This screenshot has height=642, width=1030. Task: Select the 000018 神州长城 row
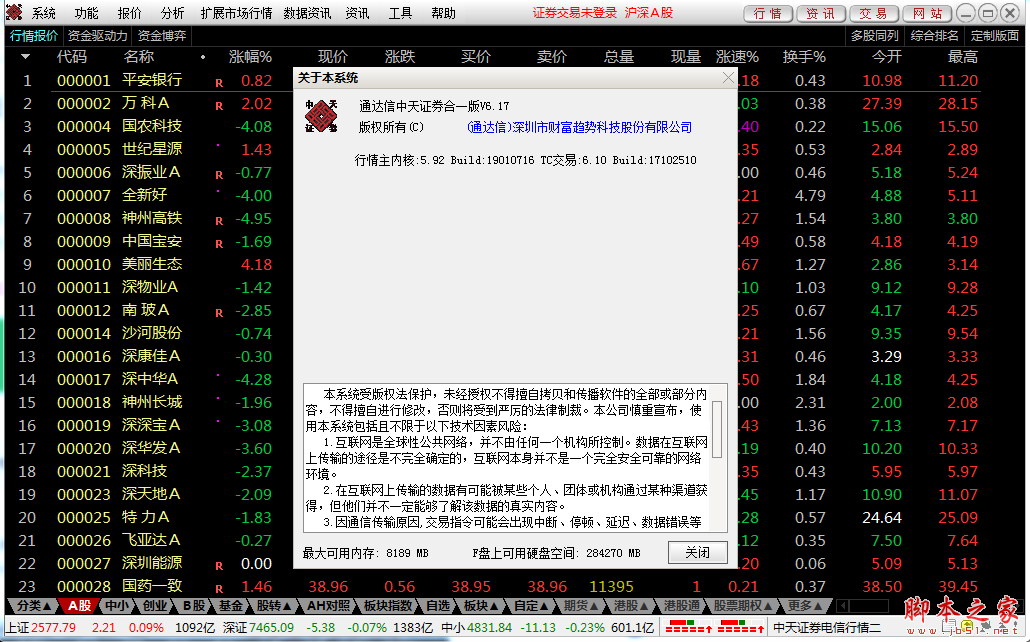[x=493, y=402]
